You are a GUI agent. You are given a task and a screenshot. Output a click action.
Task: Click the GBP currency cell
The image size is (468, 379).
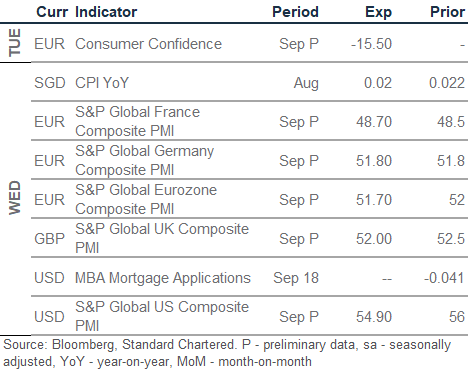point(49,239)
